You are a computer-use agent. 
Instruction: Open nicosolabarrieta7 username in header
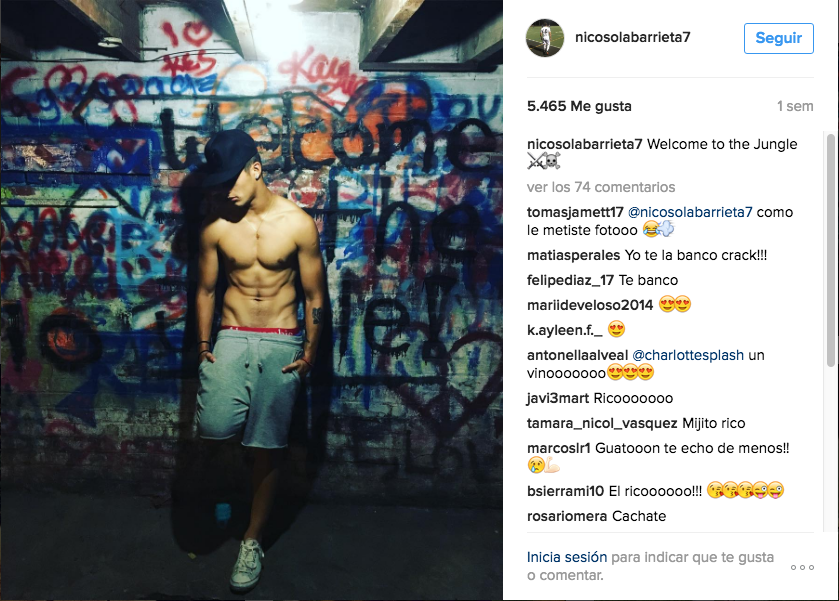point(632,37)
